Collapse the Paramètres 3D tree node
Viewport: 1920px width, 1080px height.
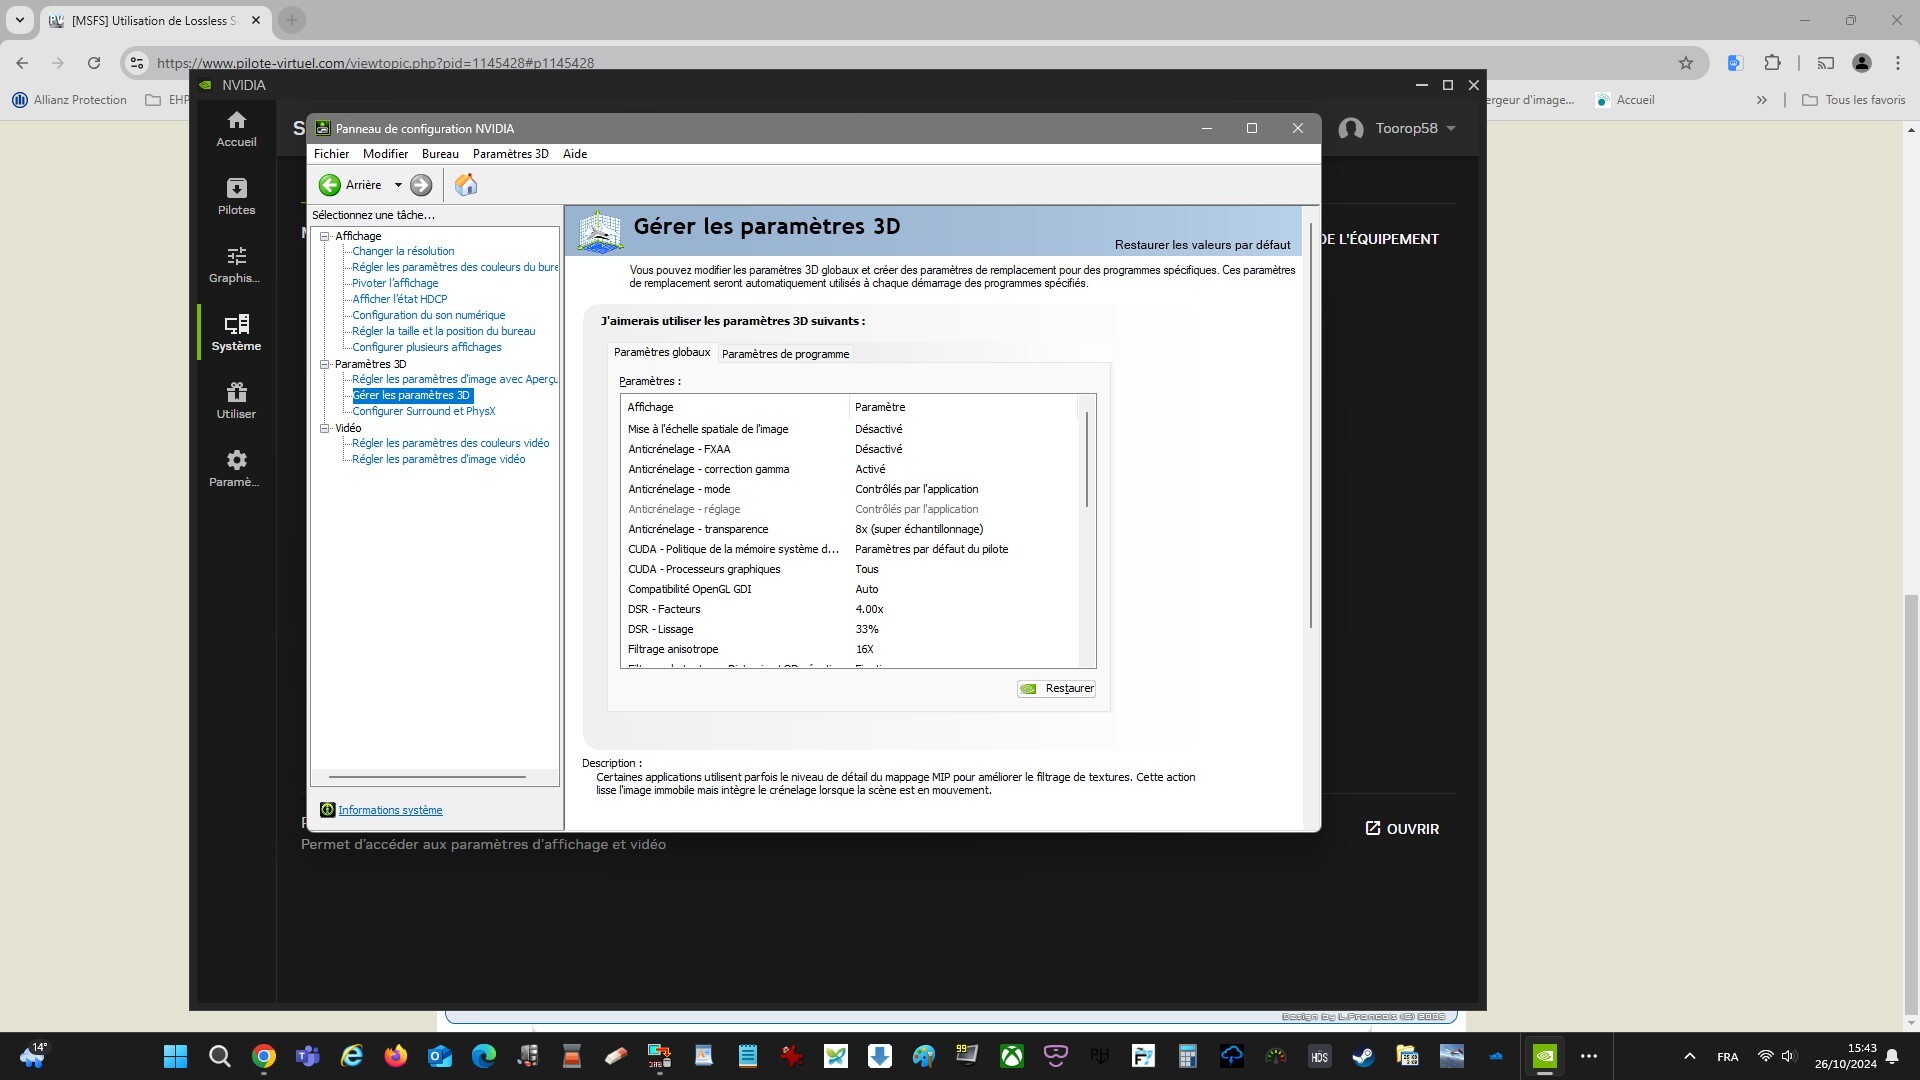[325, 365]
